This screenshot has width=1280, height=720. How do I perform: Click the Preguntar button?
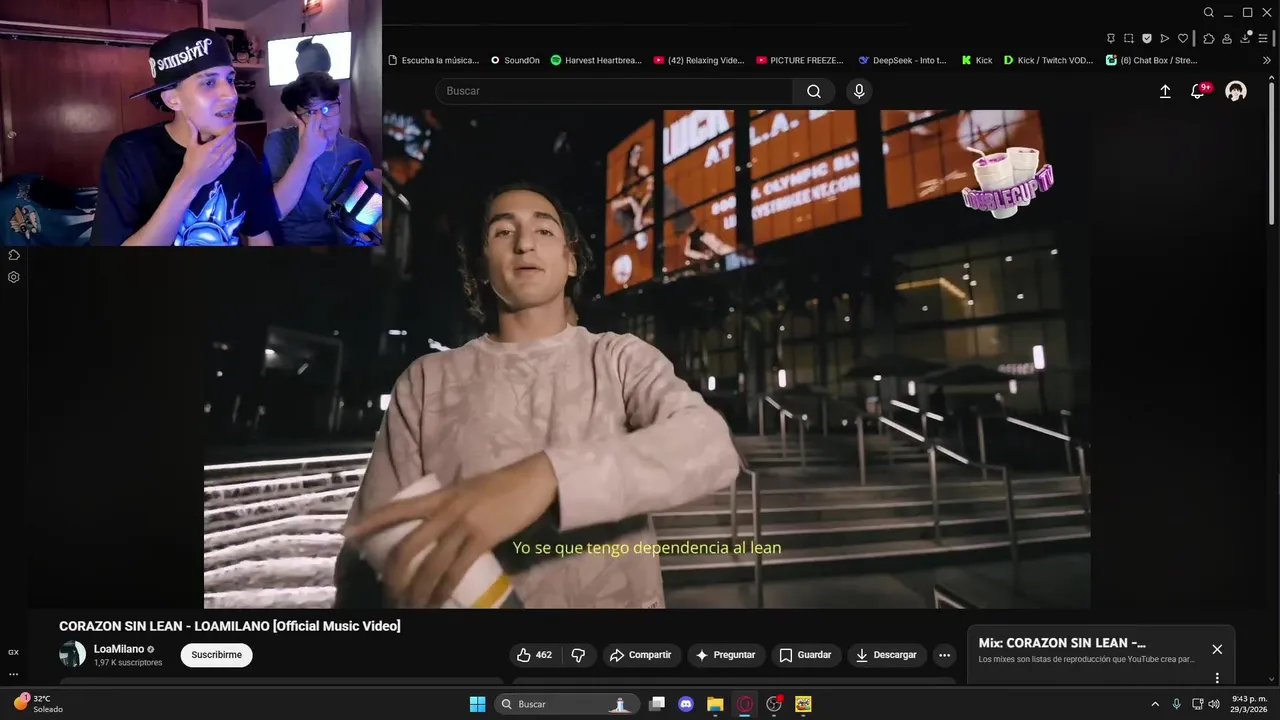click(x=726, y=655)
